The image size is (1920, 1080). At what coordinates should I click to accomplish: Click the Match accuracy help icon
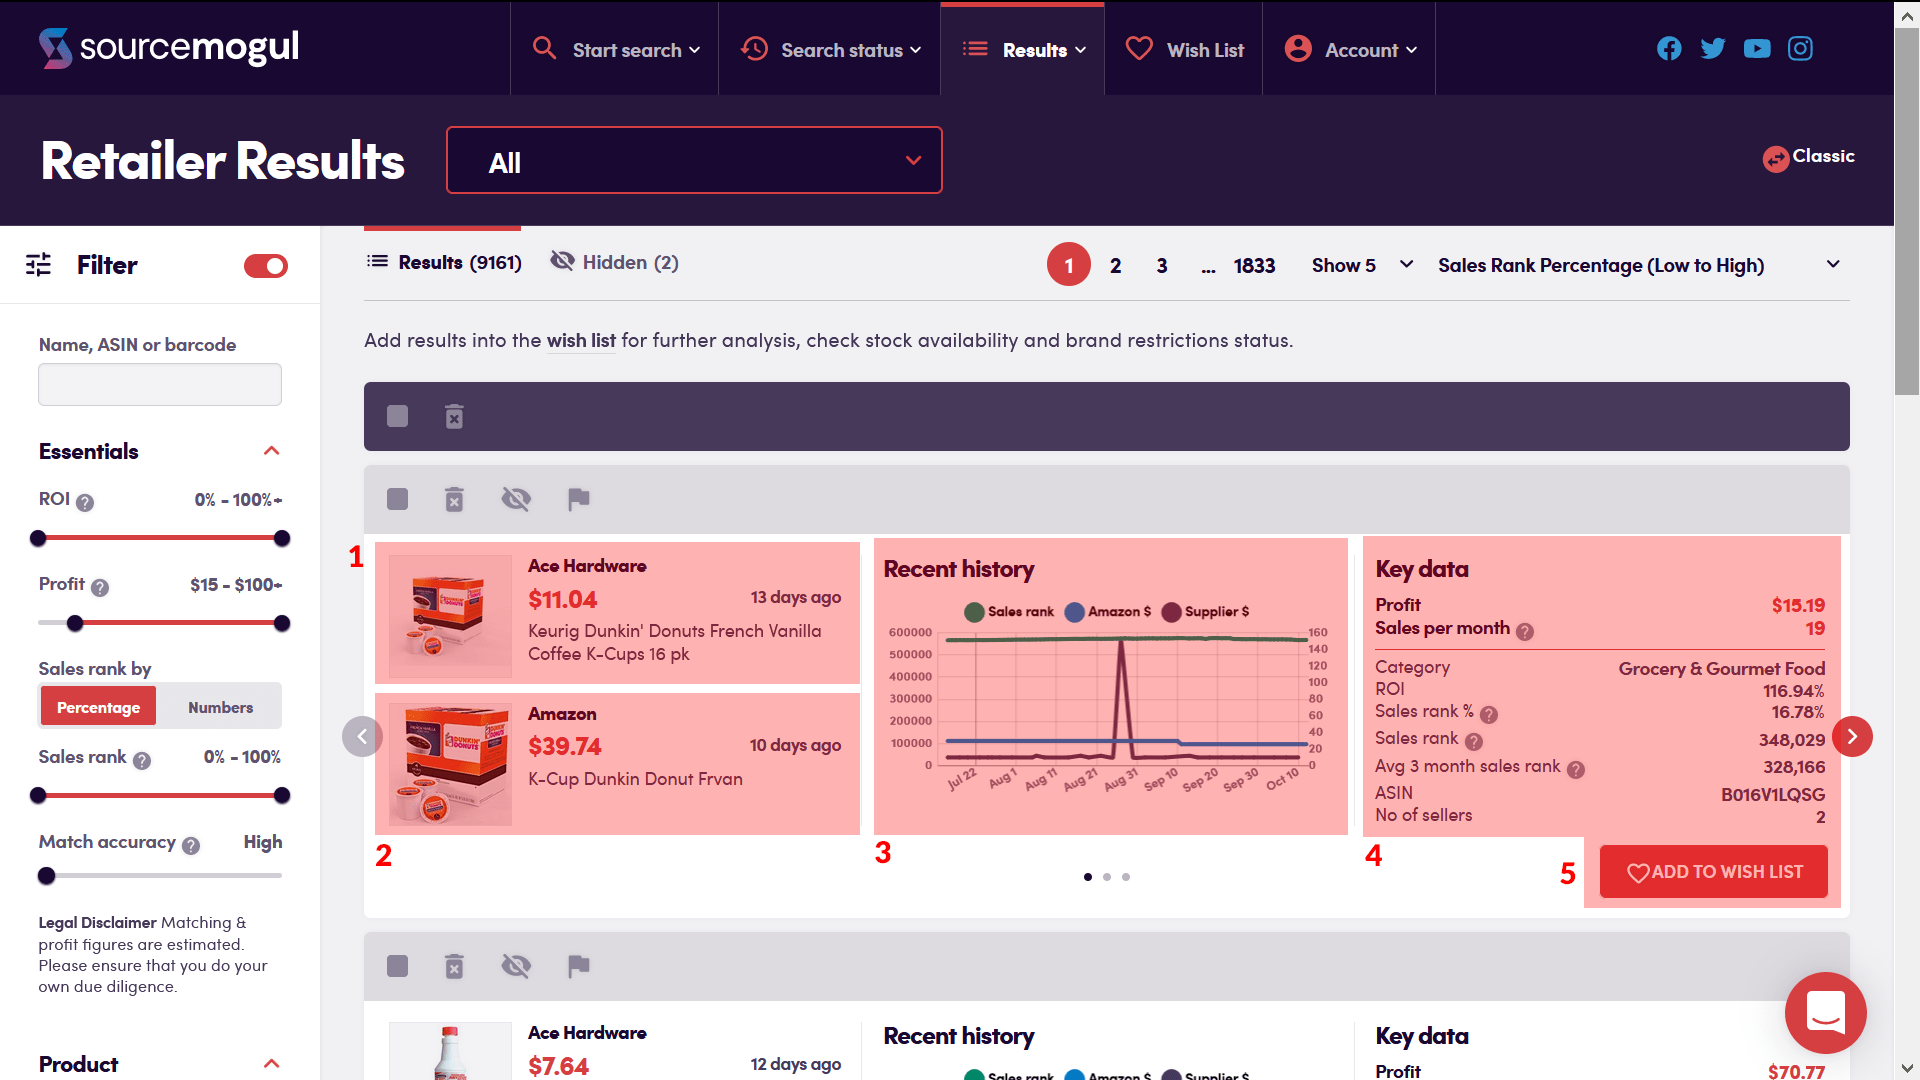(191, 846)
